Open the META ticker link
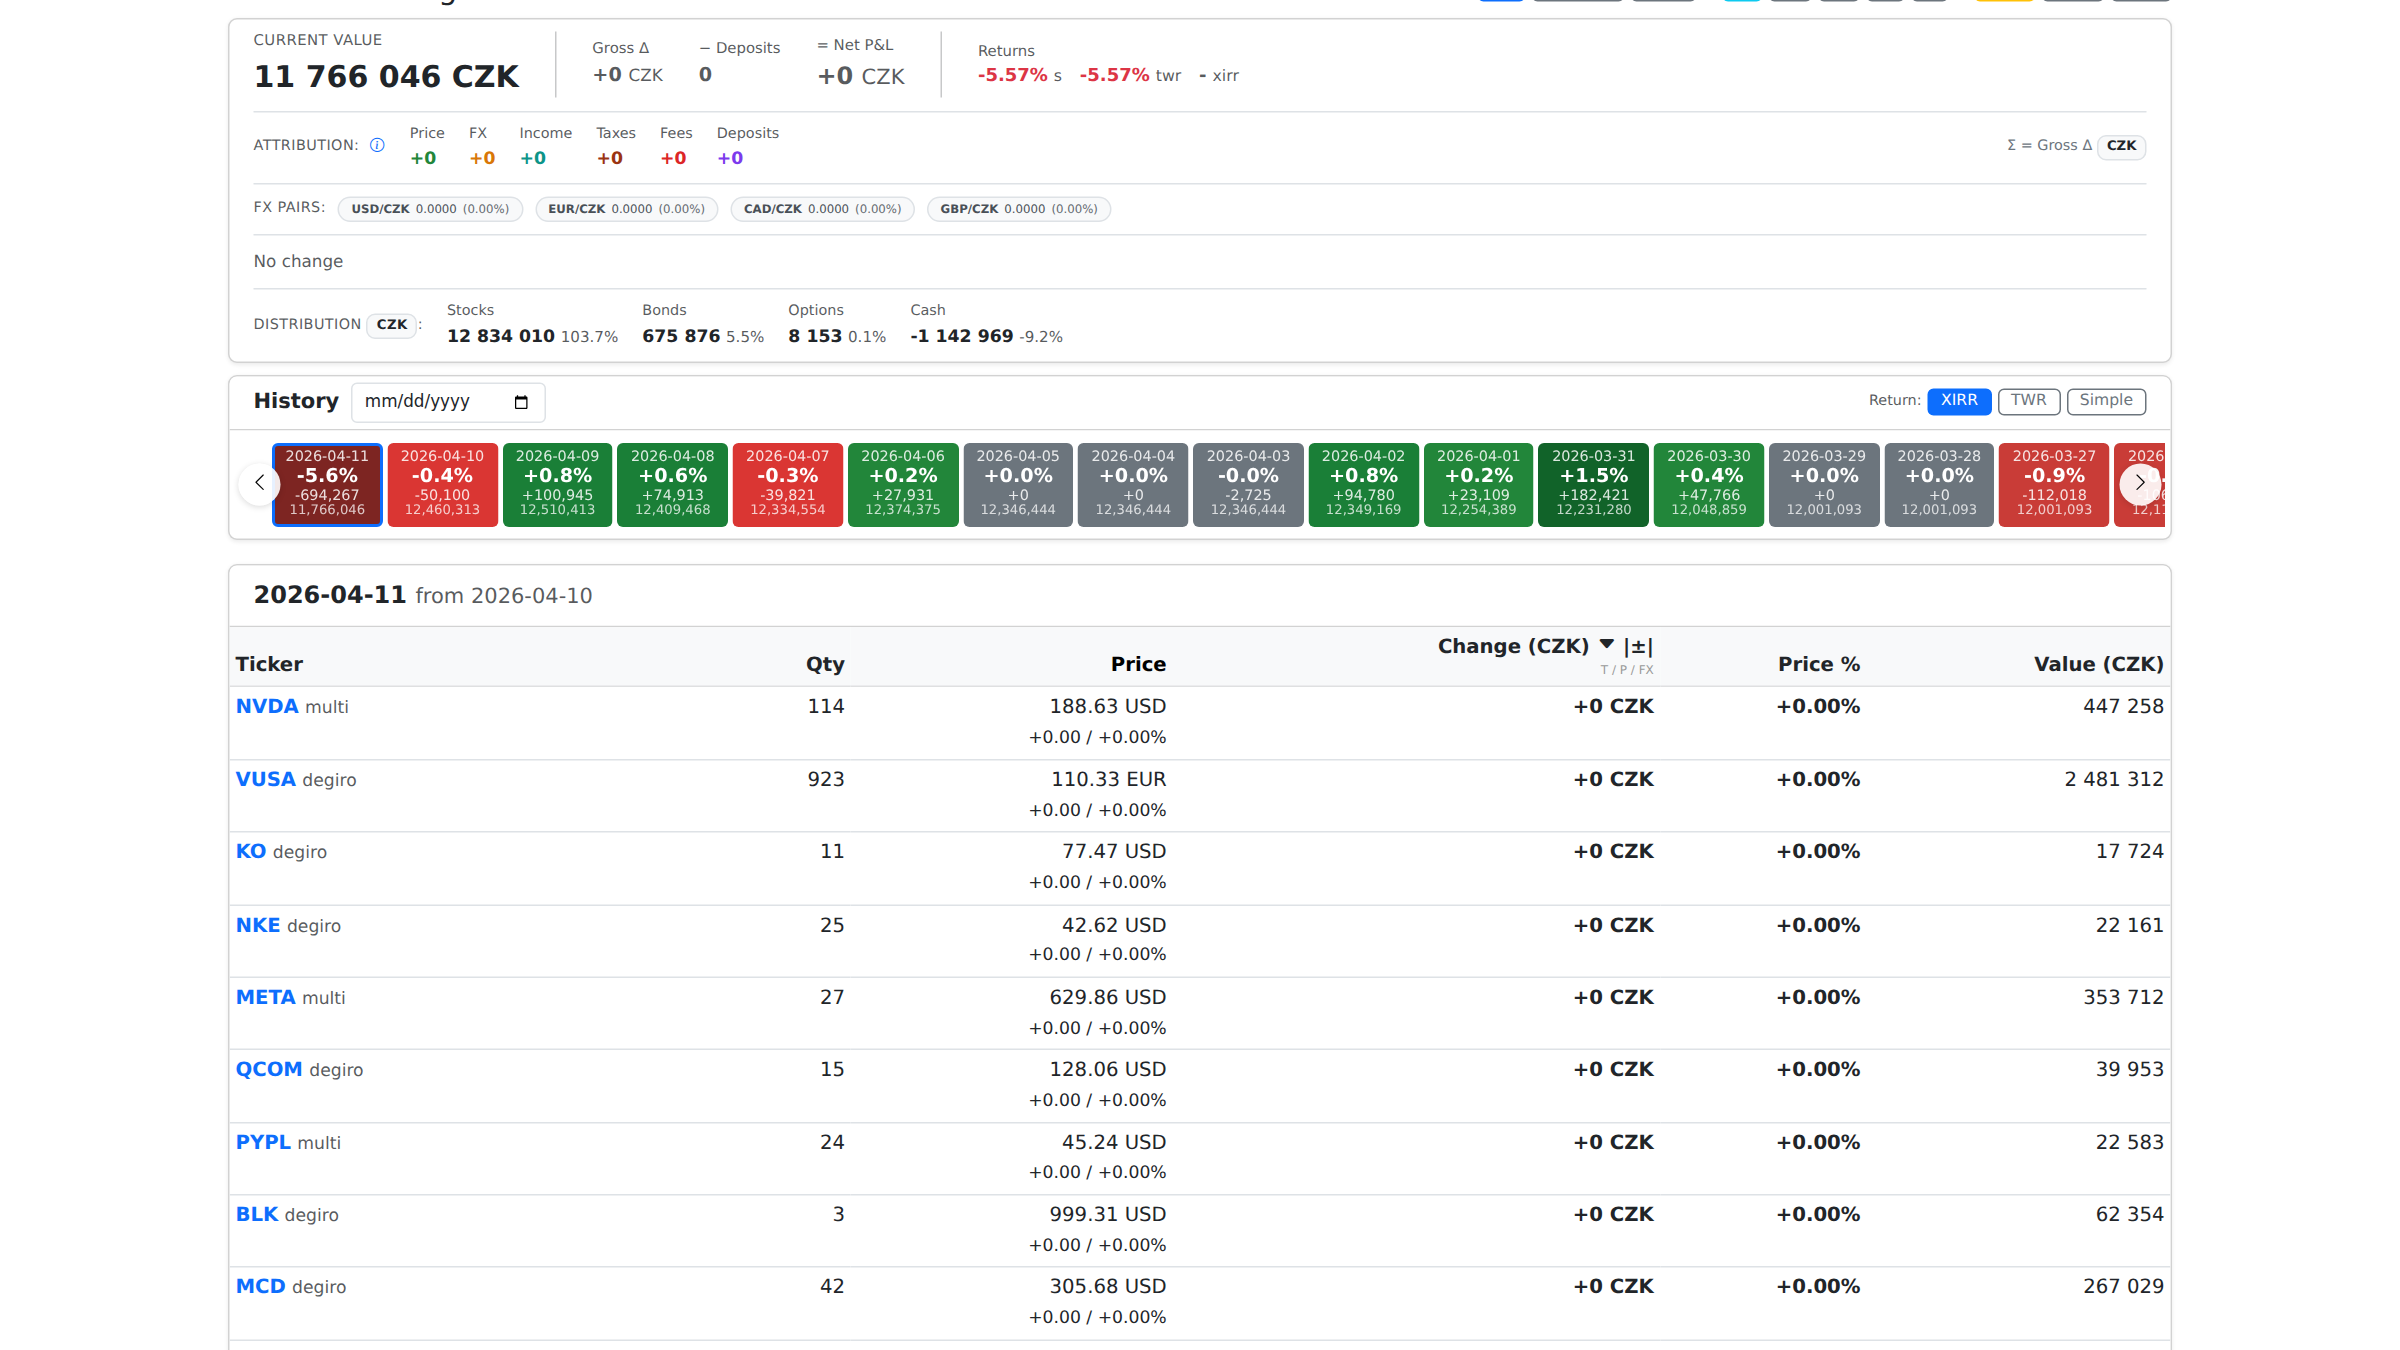 266,998
